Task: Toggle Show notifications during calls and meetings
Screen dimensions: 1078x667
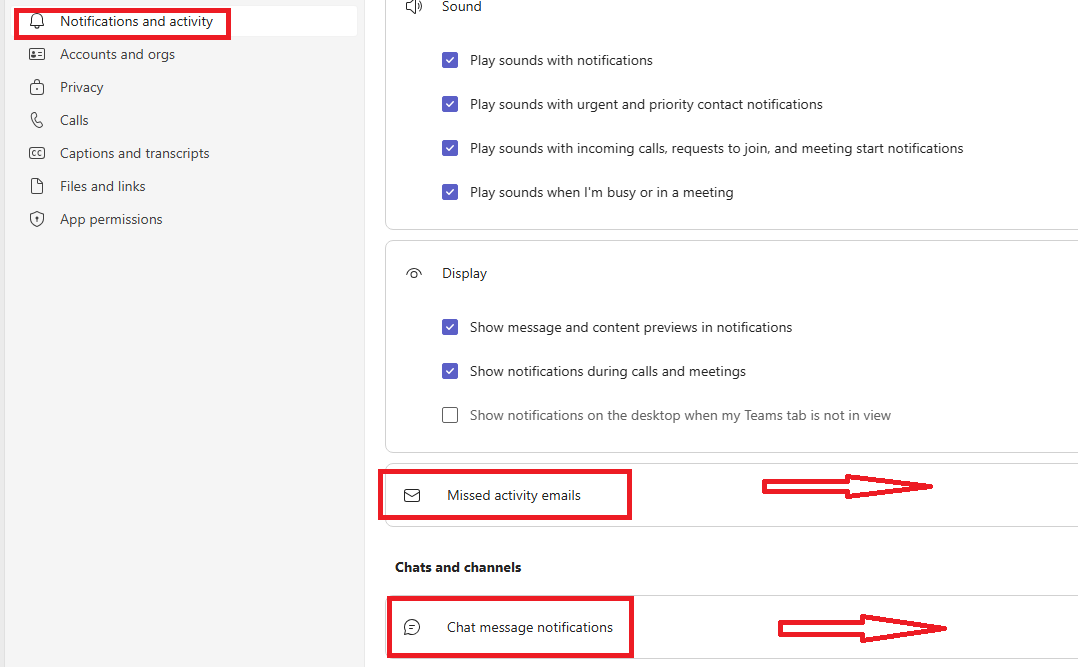Action: (450, 371)
